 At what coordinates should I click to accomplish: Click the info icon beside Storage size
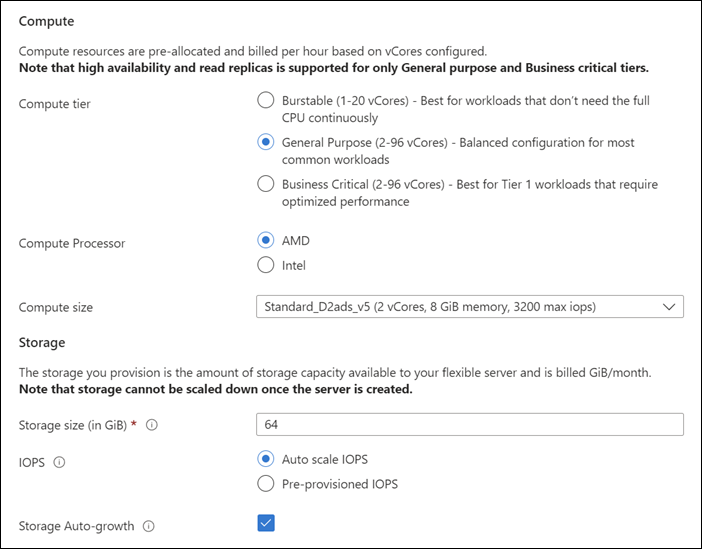pyautogui.click(x=153, y=425)
